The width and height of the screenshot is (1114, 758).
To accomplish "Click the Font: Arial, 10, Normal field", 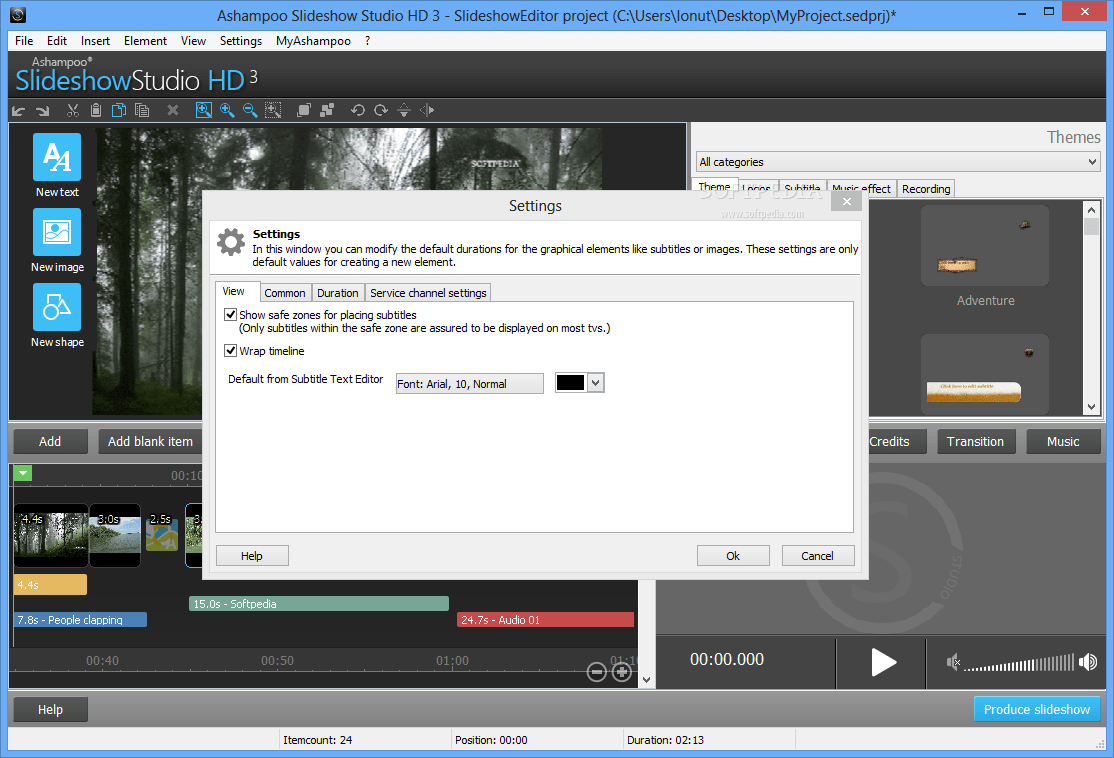I will pos(470,384).
